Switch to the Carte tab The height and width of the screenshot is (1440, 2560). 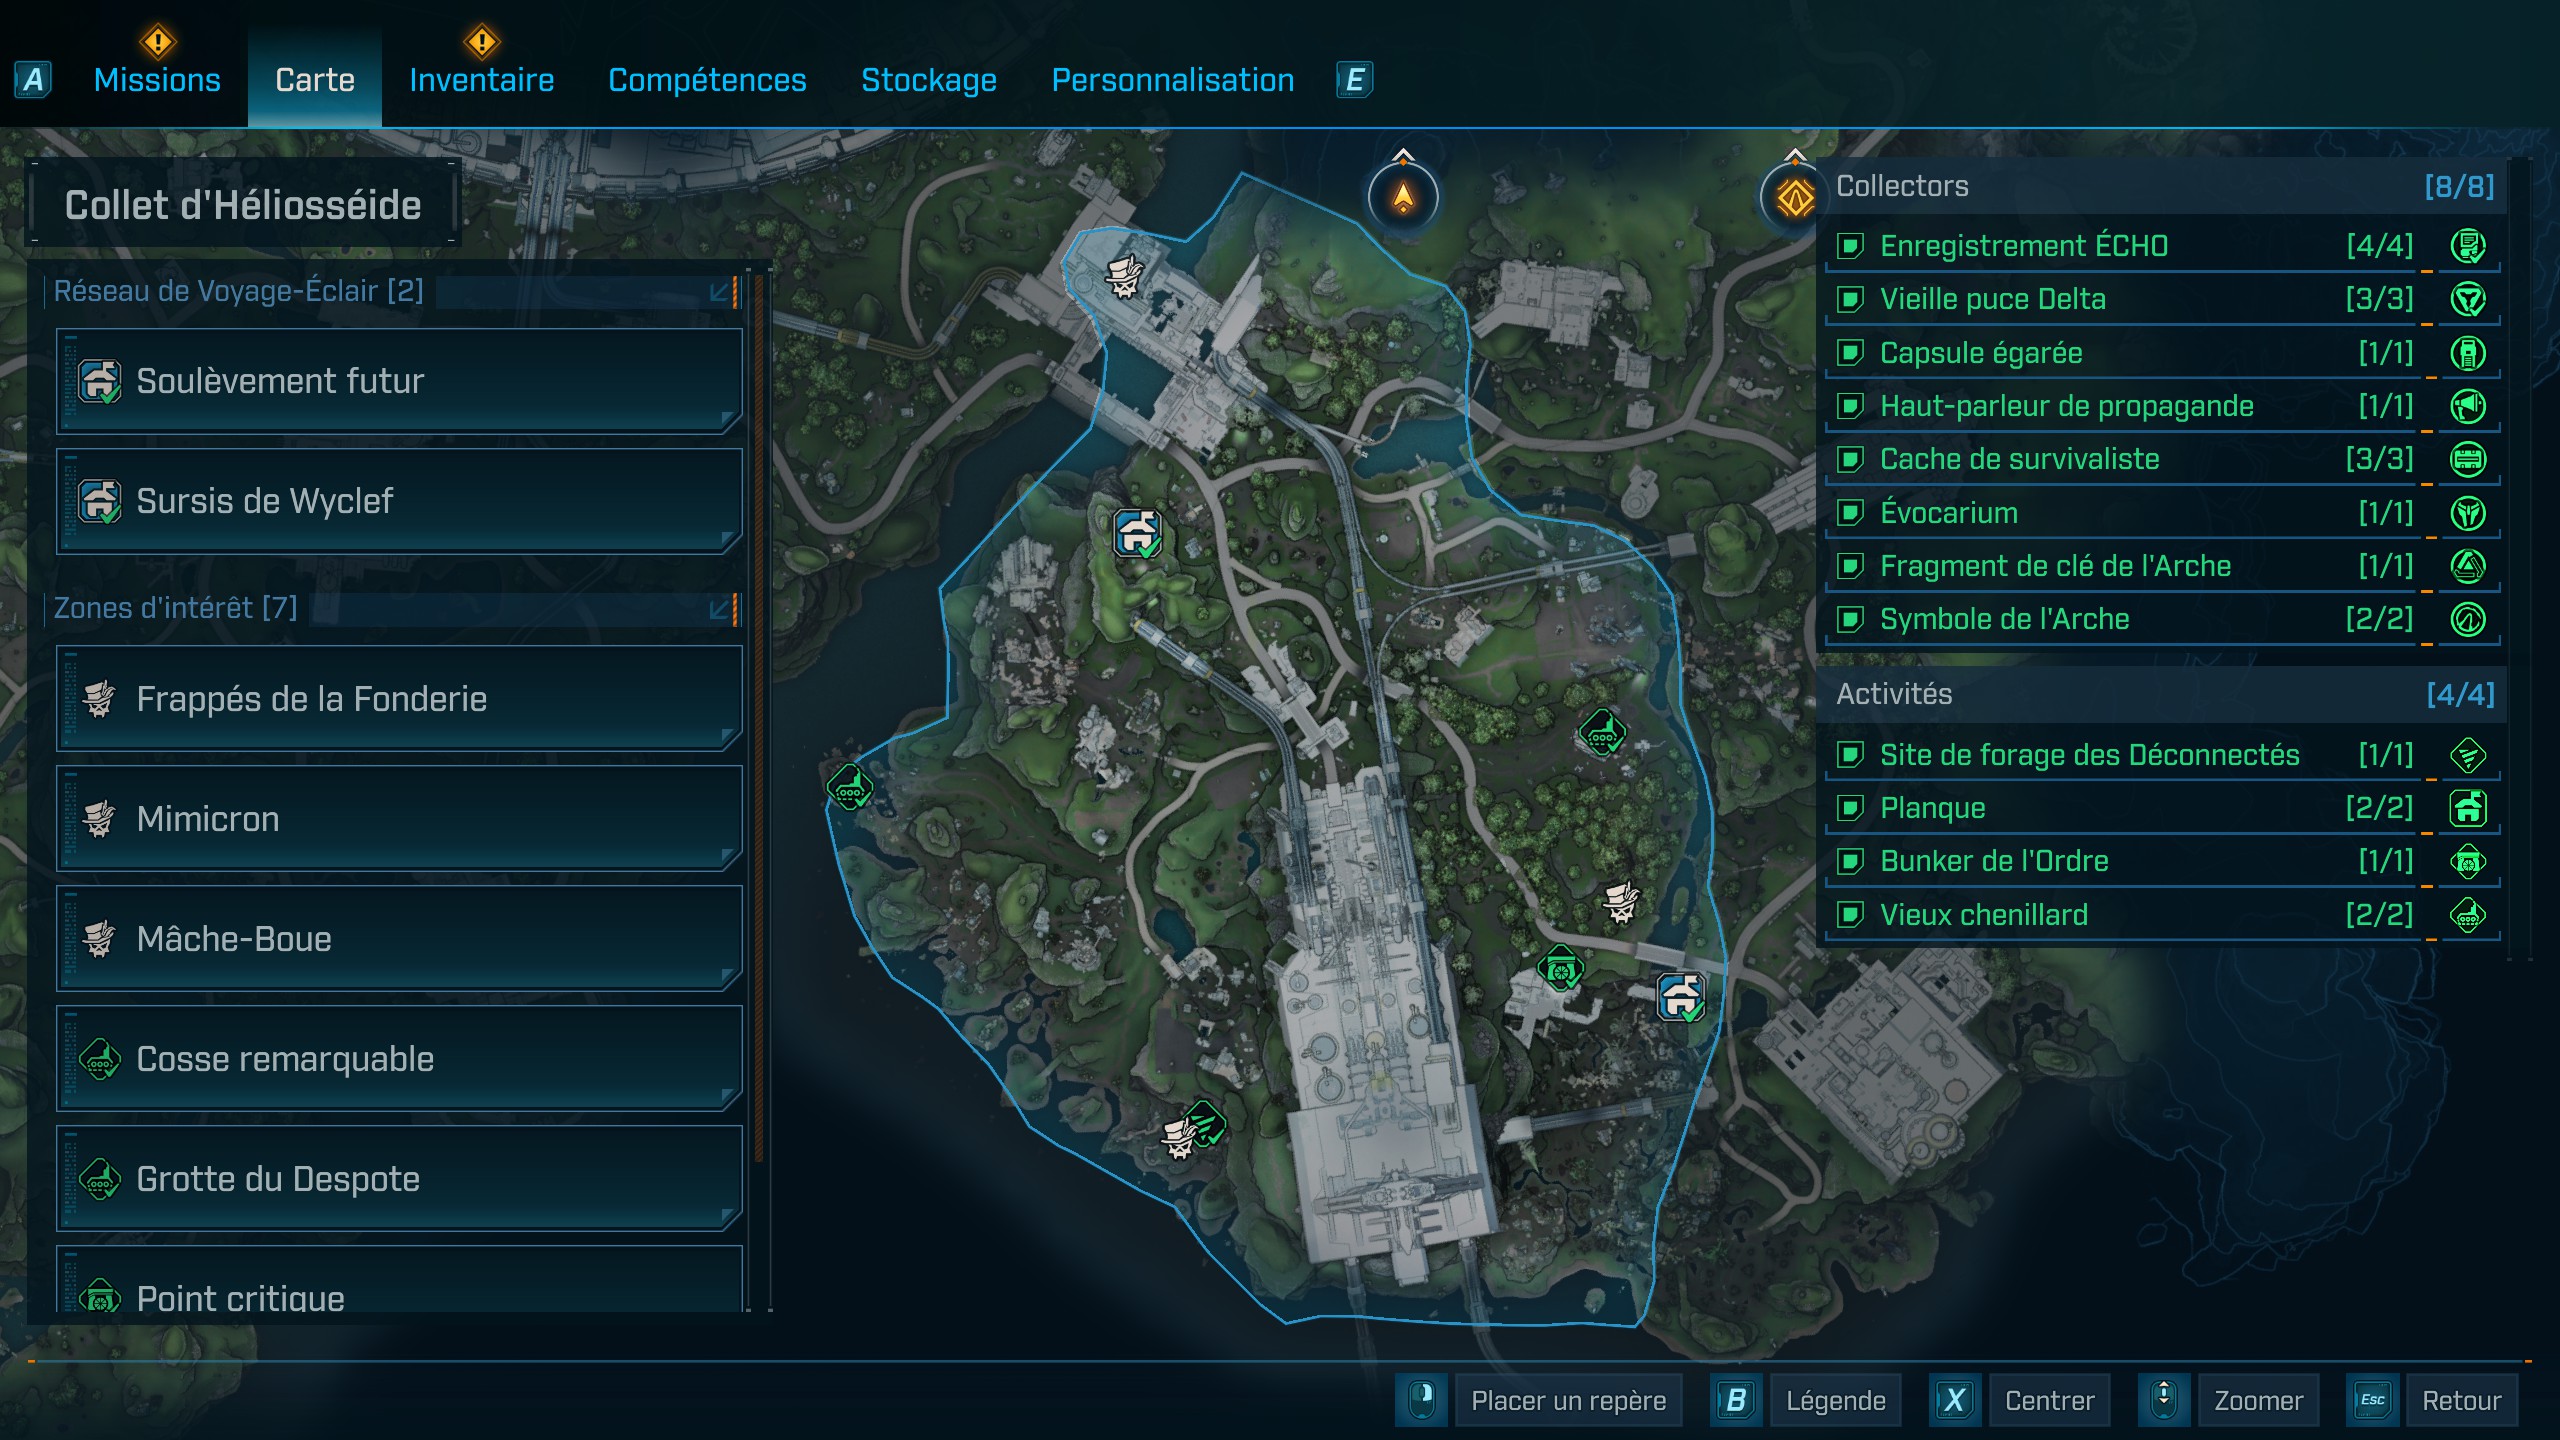point(315,80)
